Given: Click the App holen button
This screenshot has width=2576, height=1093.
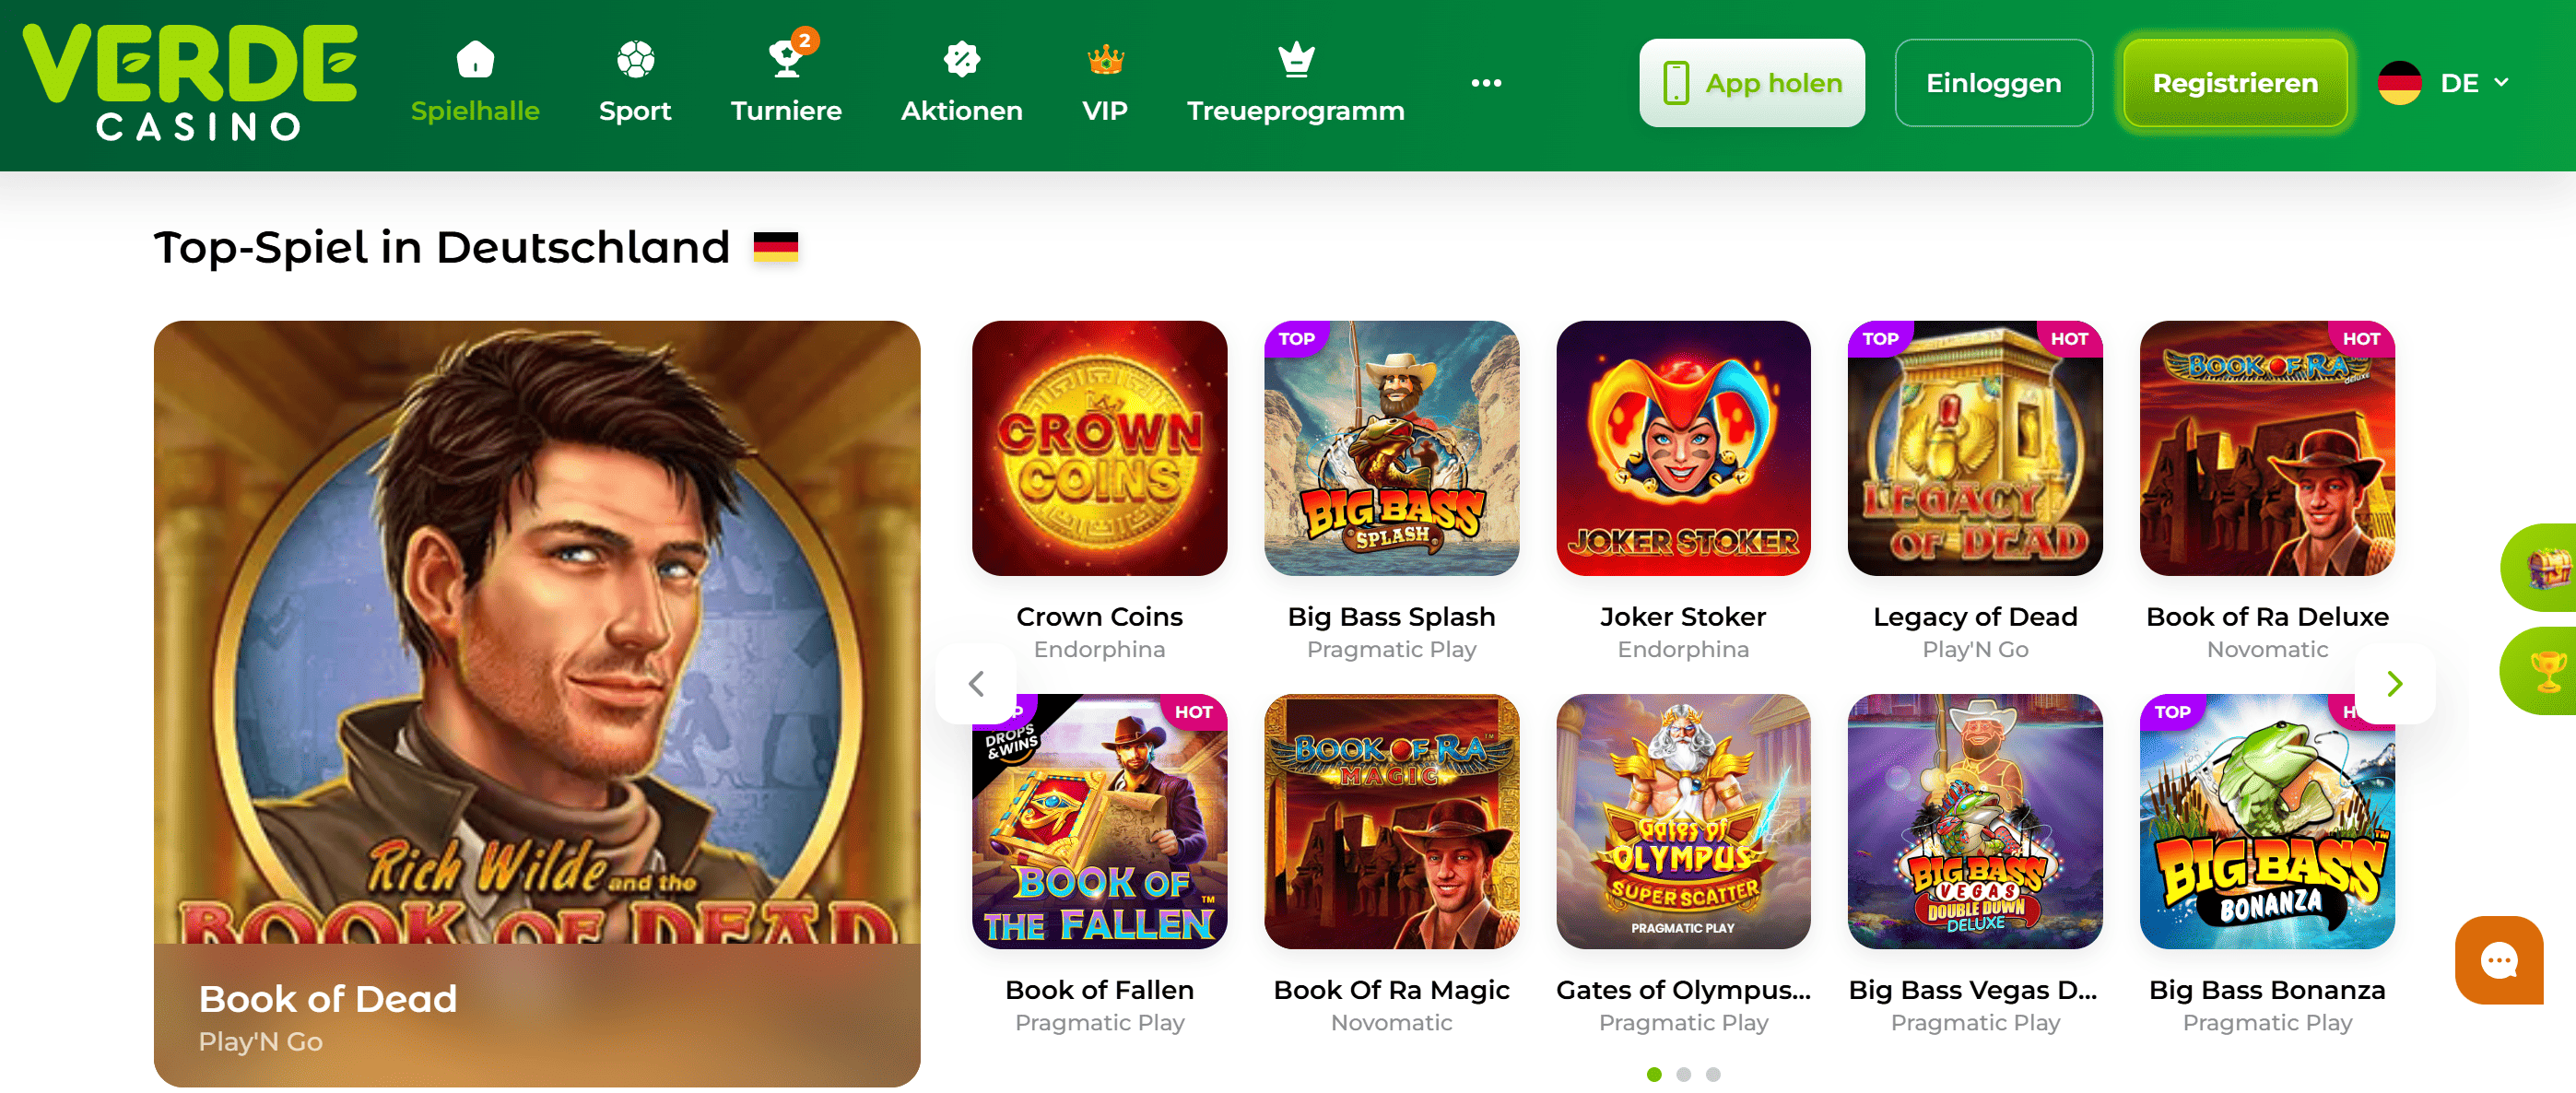Looking at the screenshot, I should [1751, 83].
